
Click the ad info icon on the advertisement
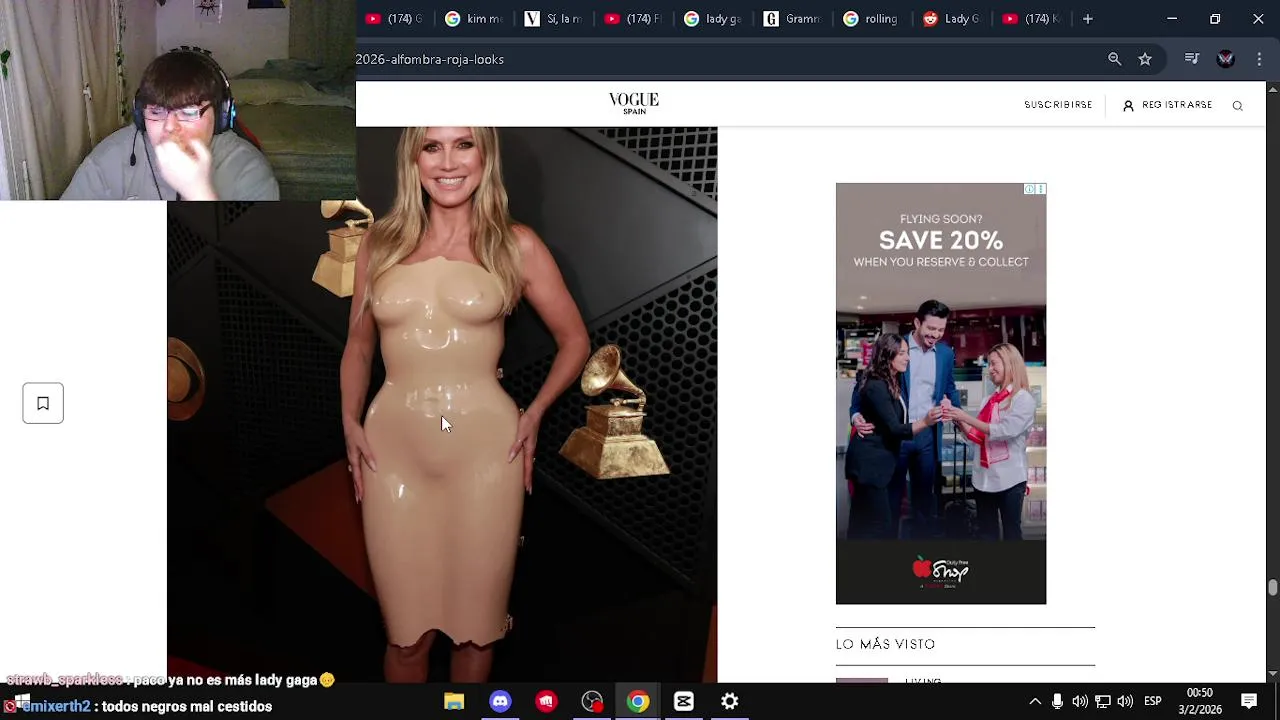(x=1029, y=189)
